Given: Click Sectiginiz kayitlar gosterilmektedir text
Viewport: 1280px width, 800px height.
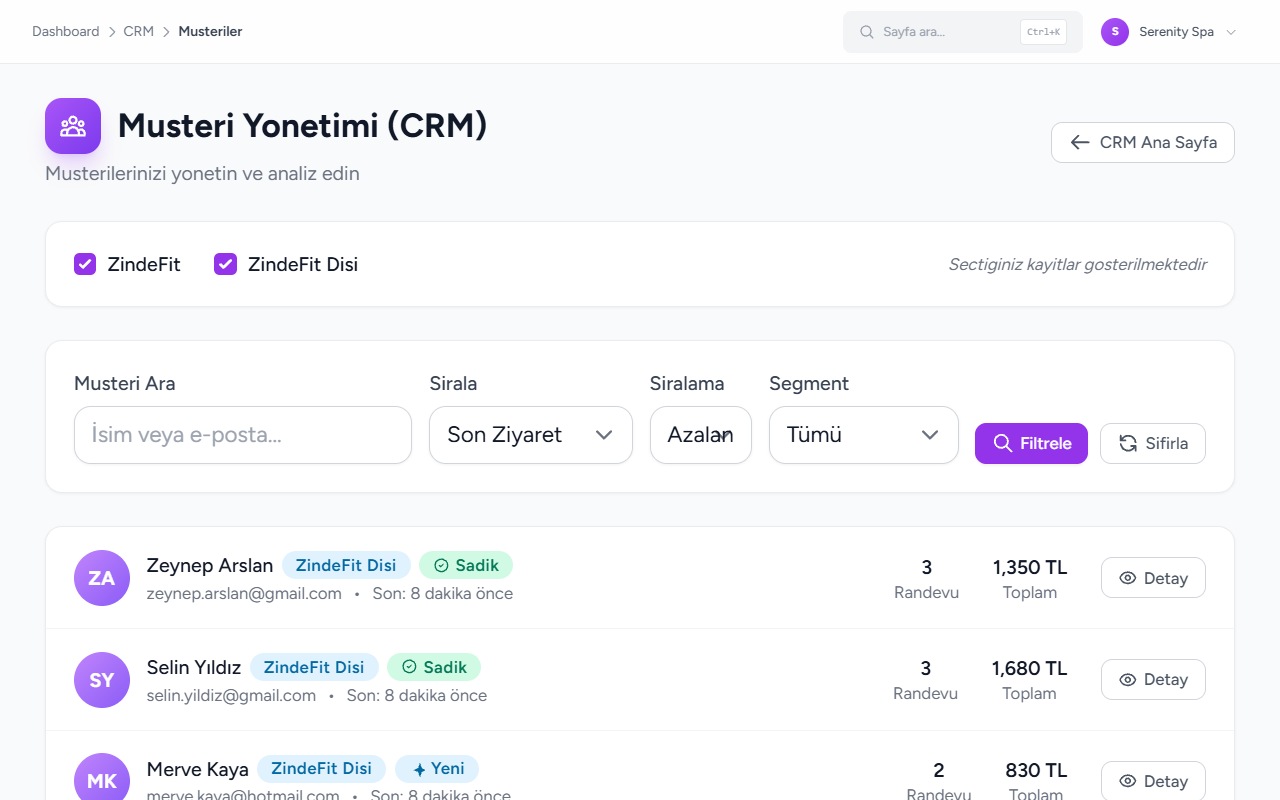Looking at the screenshot, I should [x=1078, y=264].
